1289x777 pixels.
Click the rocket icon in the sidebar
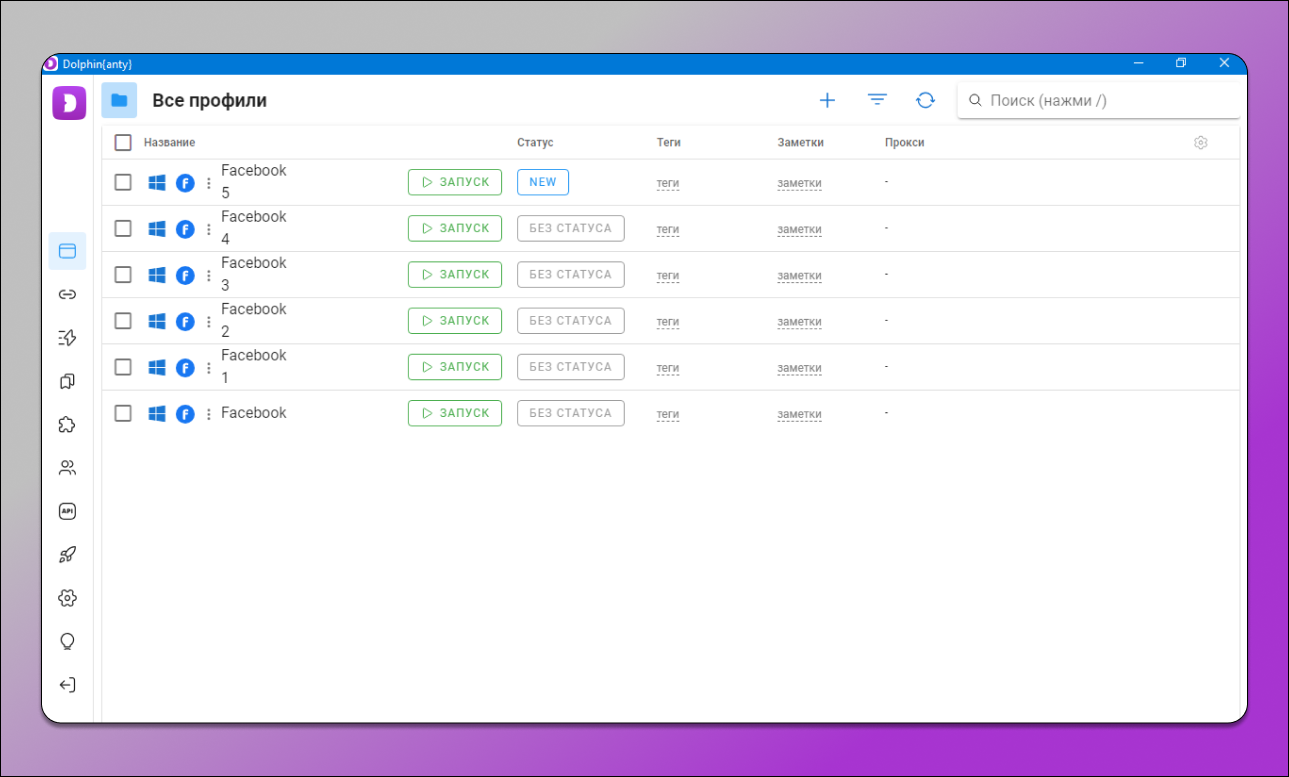[x=67, y=555]
